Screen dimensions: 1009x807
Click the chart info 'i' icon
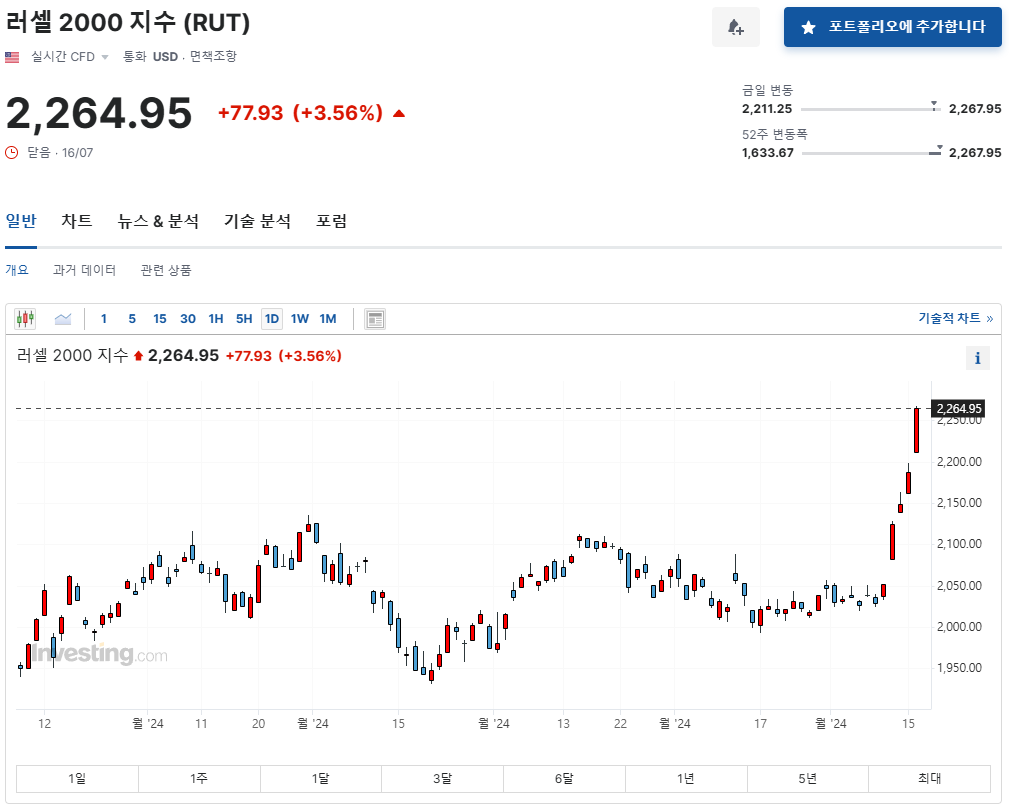977,358
